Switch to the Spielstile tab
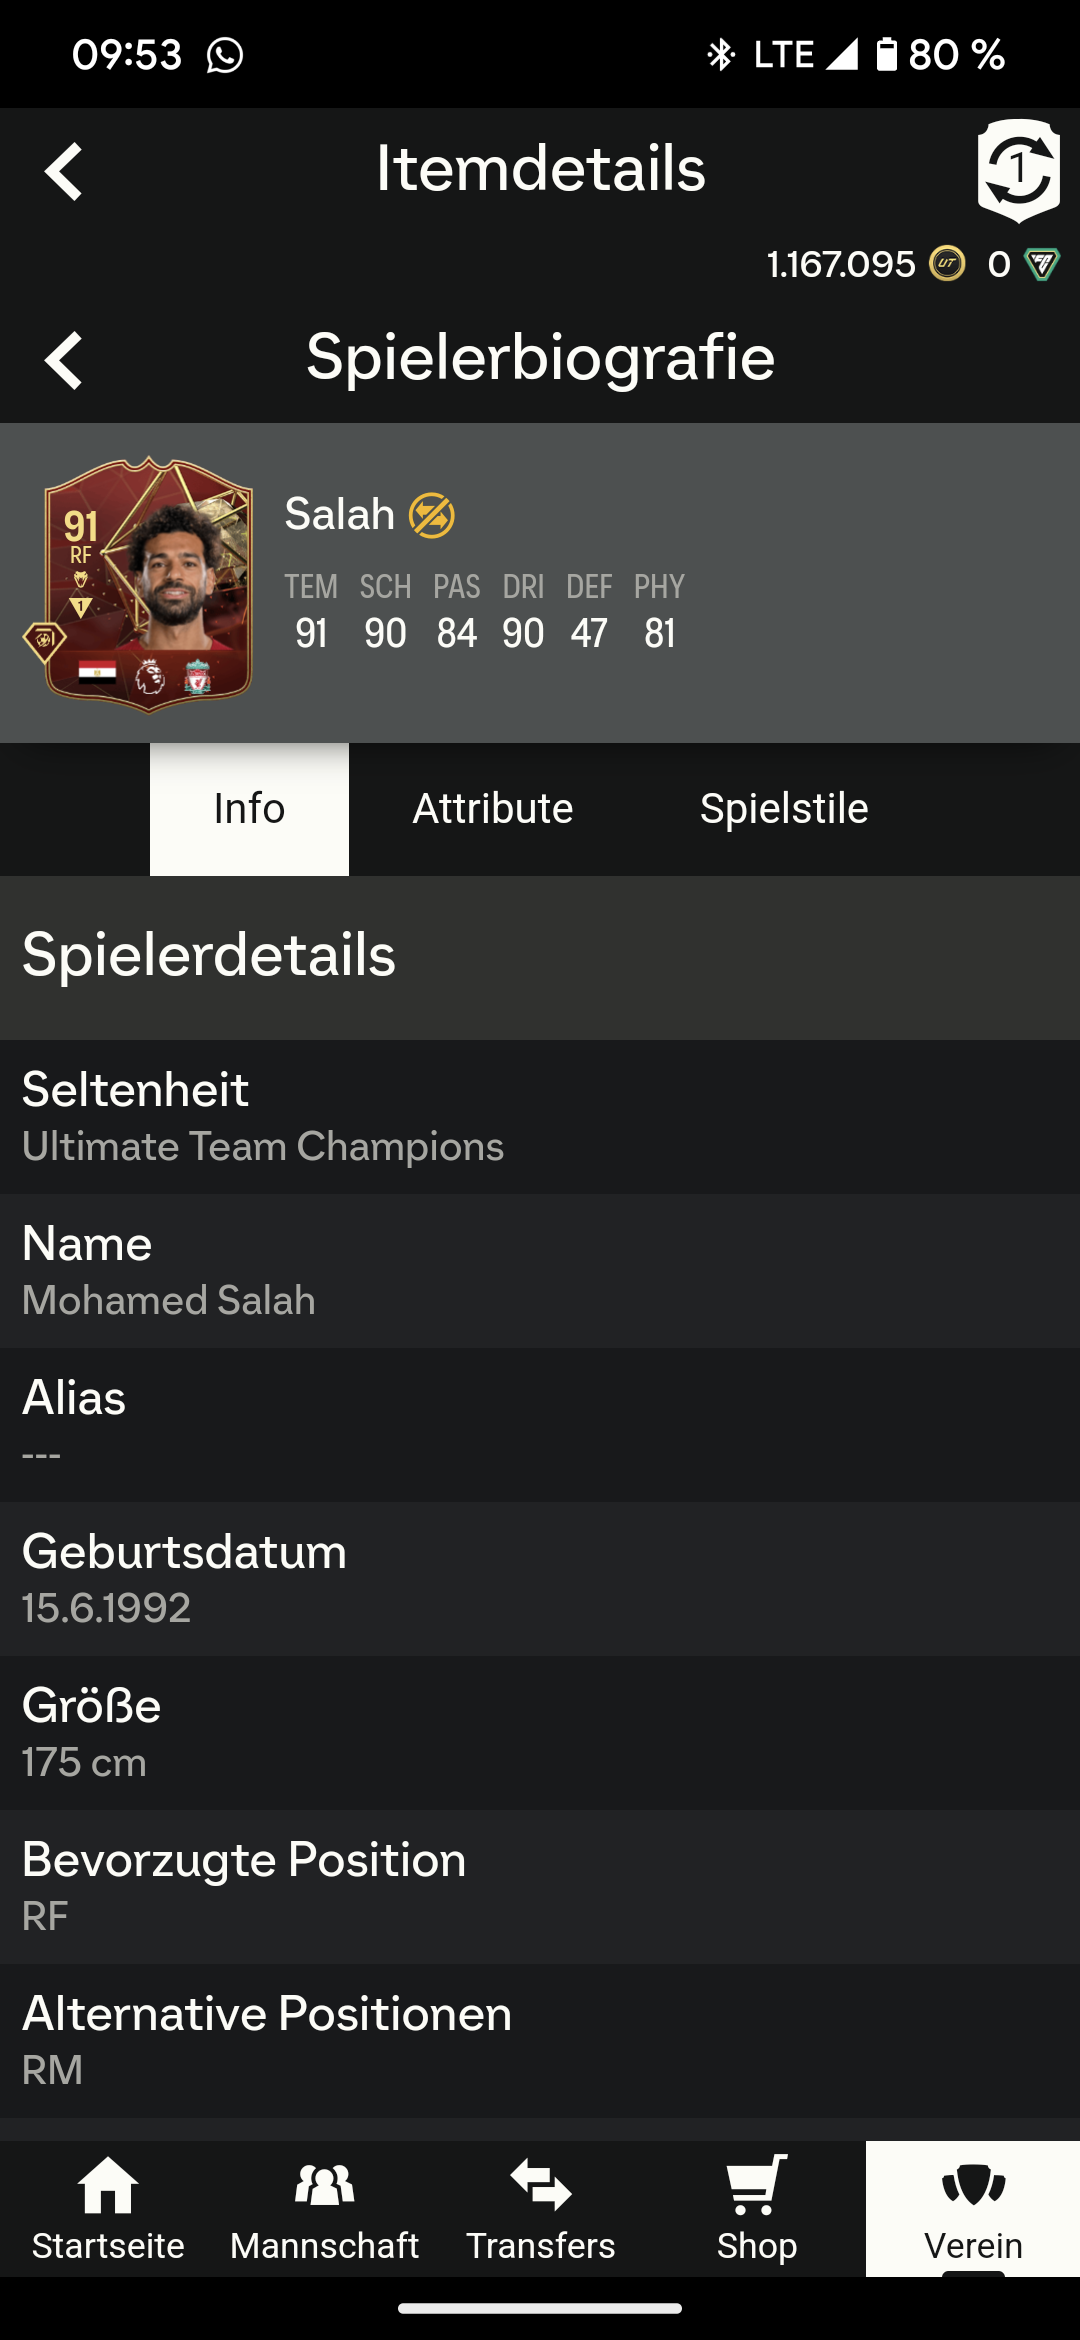This screenshot has width=1080, height=2340. 784,809
